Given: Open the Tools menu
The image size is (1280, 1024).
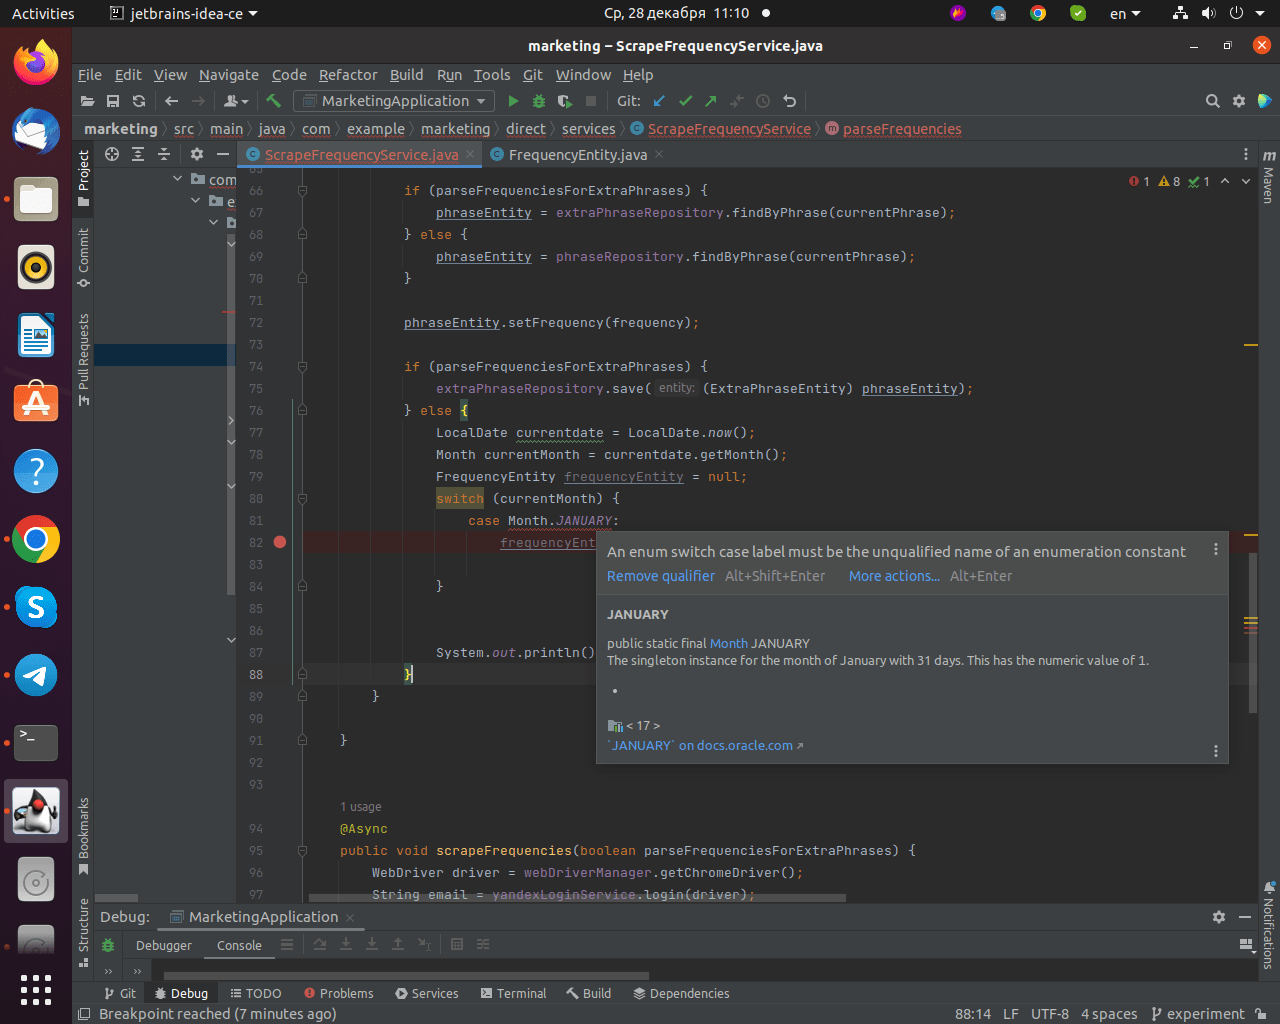Looking at the screenshot, I should click(x=492, y=75).
